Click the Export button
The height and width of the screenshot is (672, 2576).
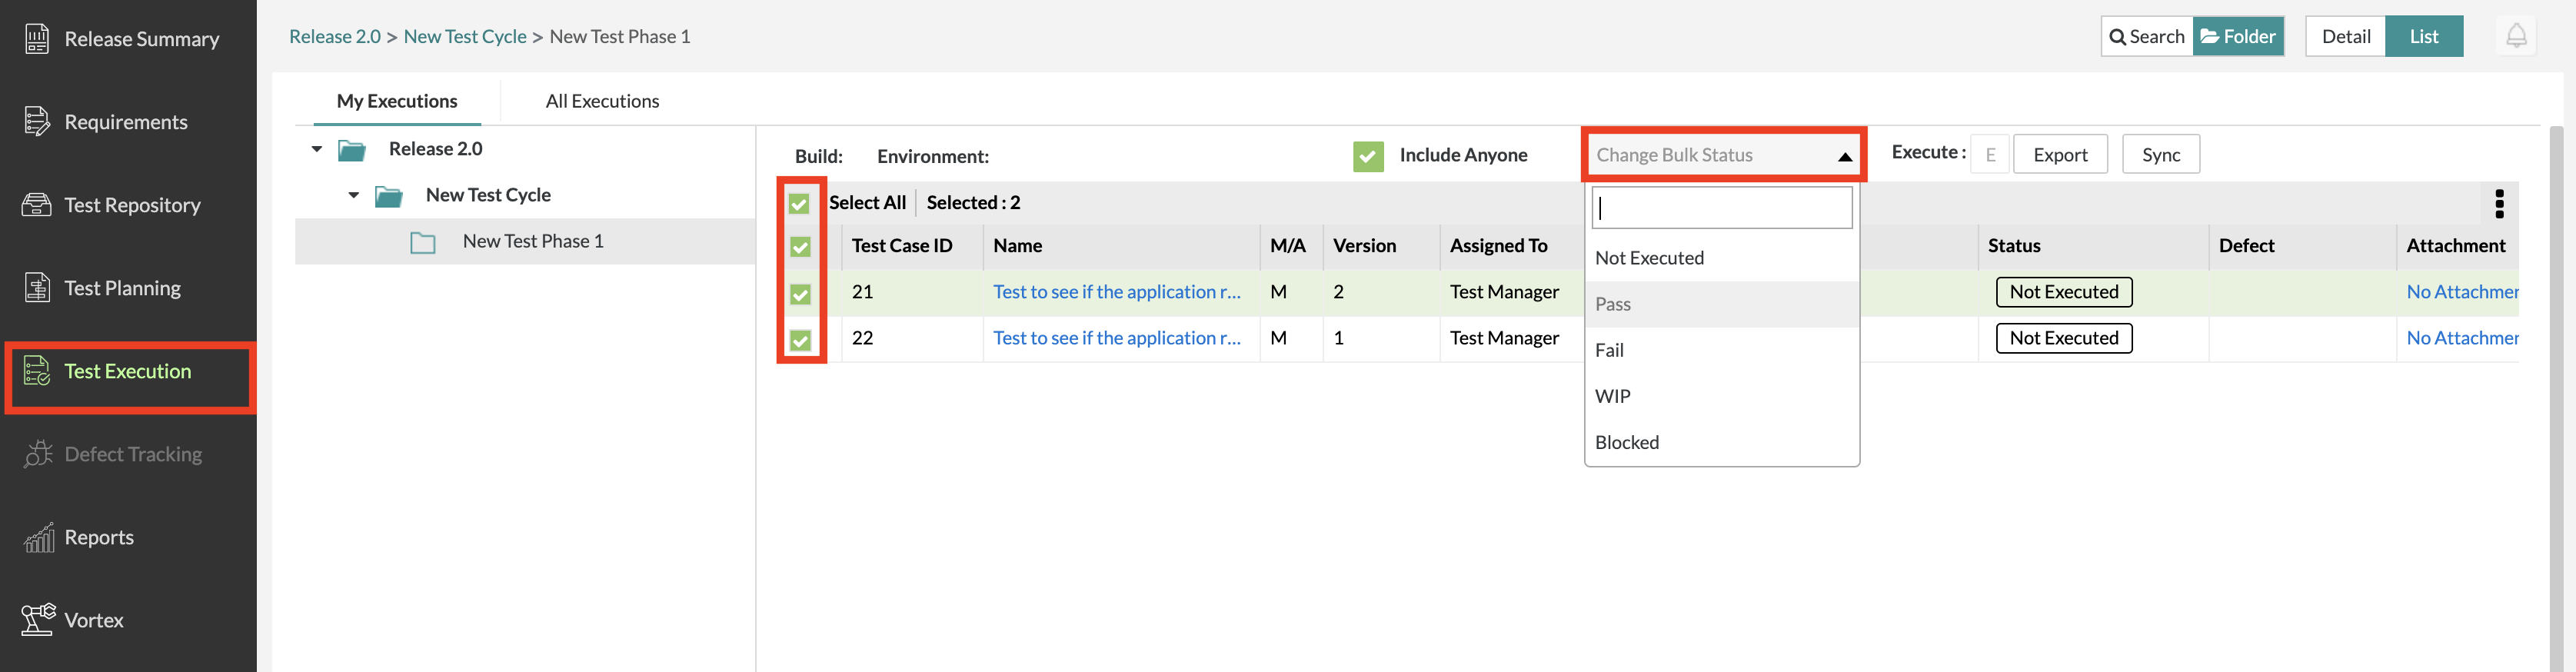2059,155
